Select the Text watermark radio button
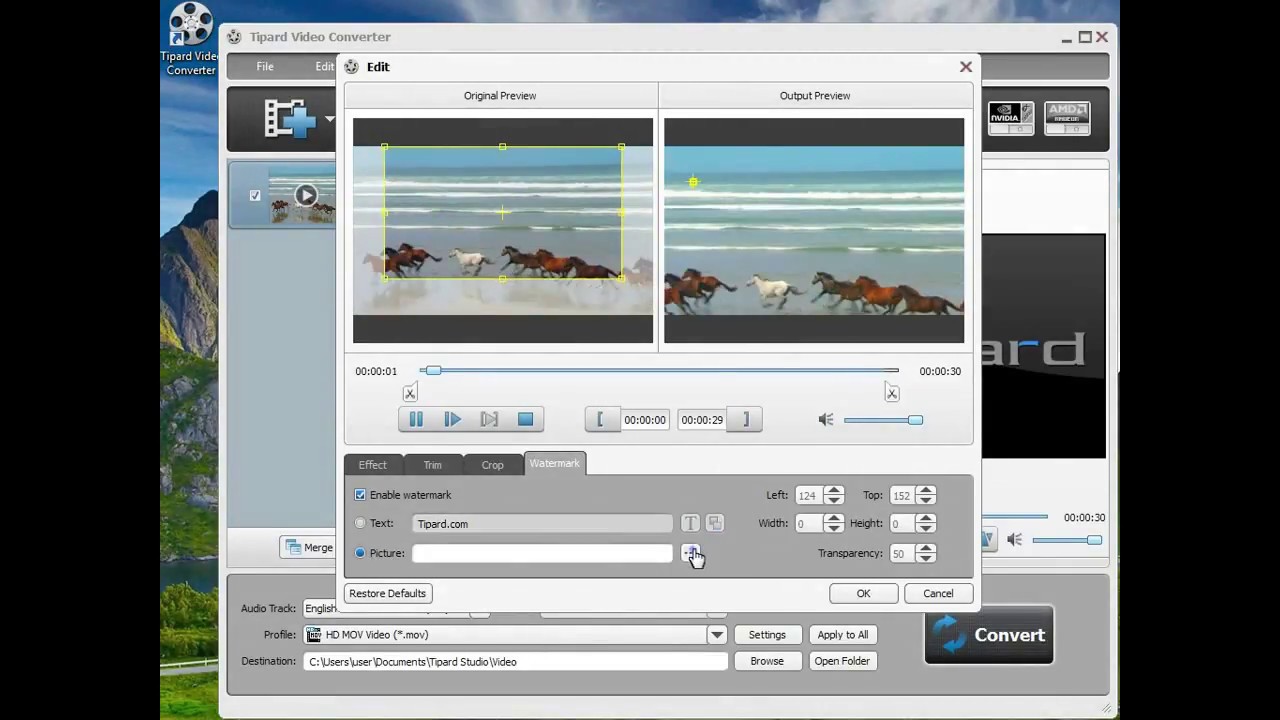The image size is (1280, 720). pyautogui.click(x=360, y=523)
